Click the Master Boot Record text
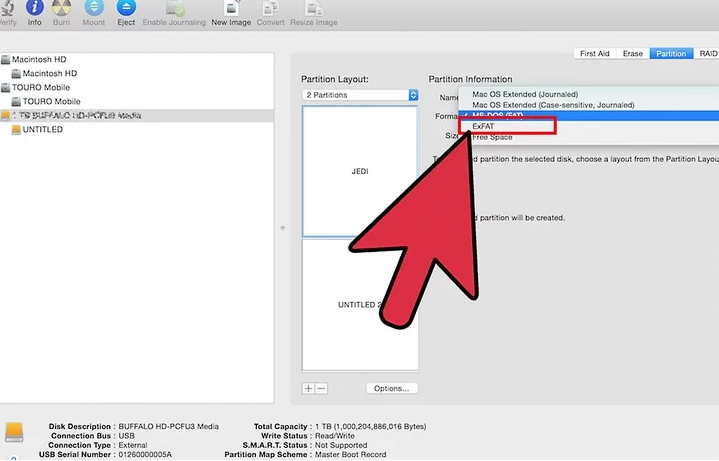 [x=350, y=455]
